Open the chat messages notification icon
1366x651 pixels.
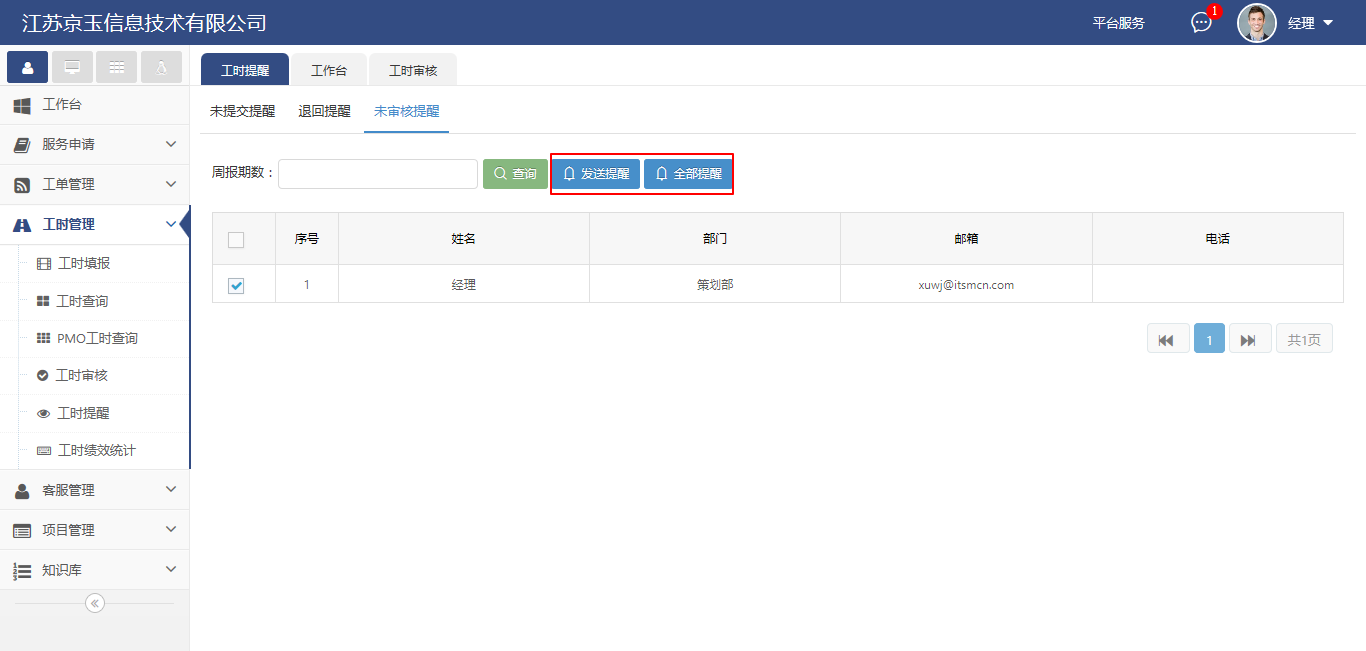[1201, 23]
